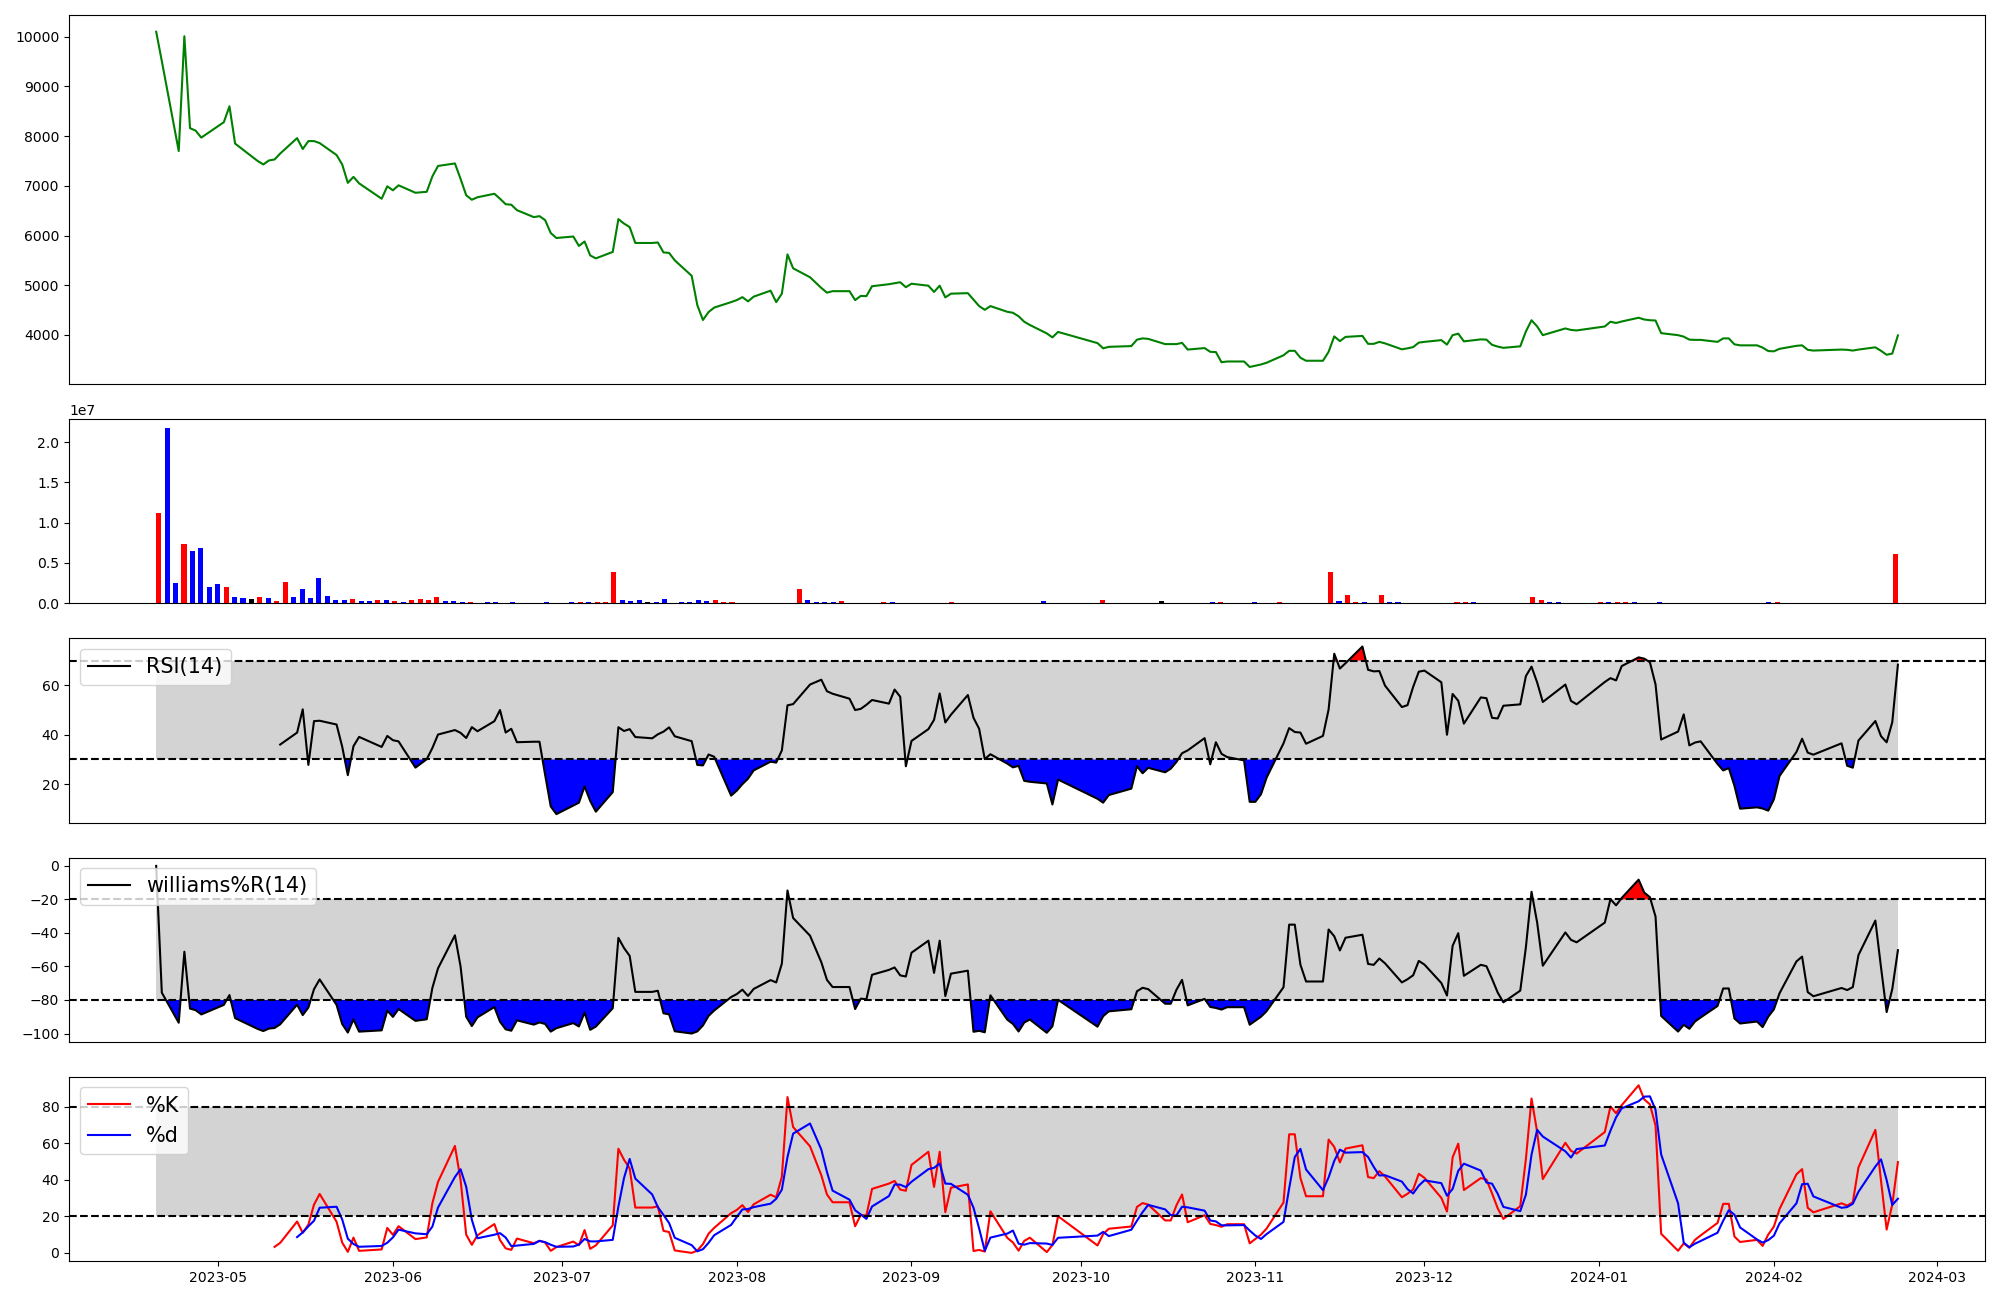Click the %K legend entry

tap(162, 1104)
